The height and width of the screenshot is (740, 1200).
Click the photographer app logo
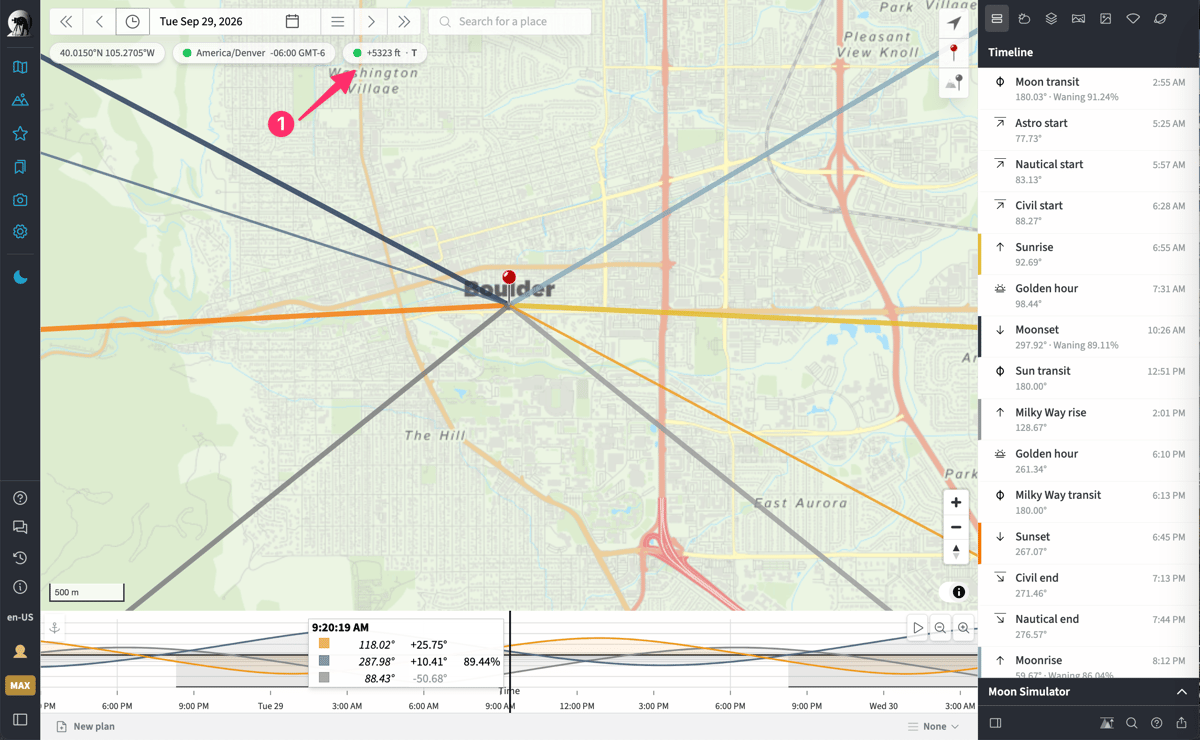(20, 22)
